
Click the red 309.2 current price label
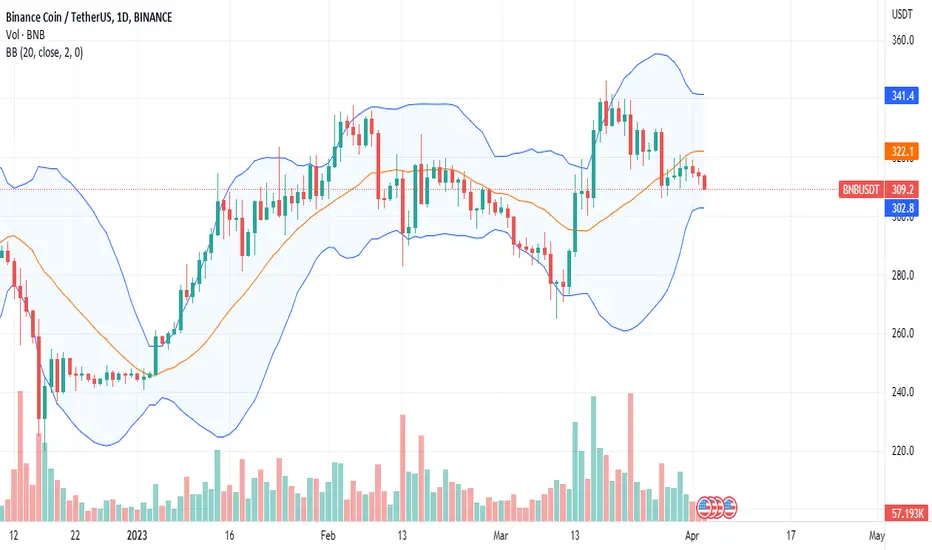tap(902, 190)
